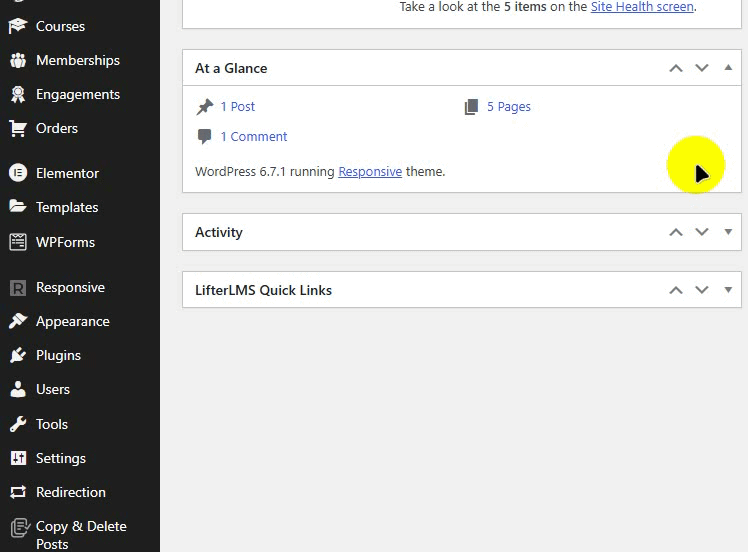Click the Tools wrench icon
Screen dimensions: 748x552
(x=18, y=424)
